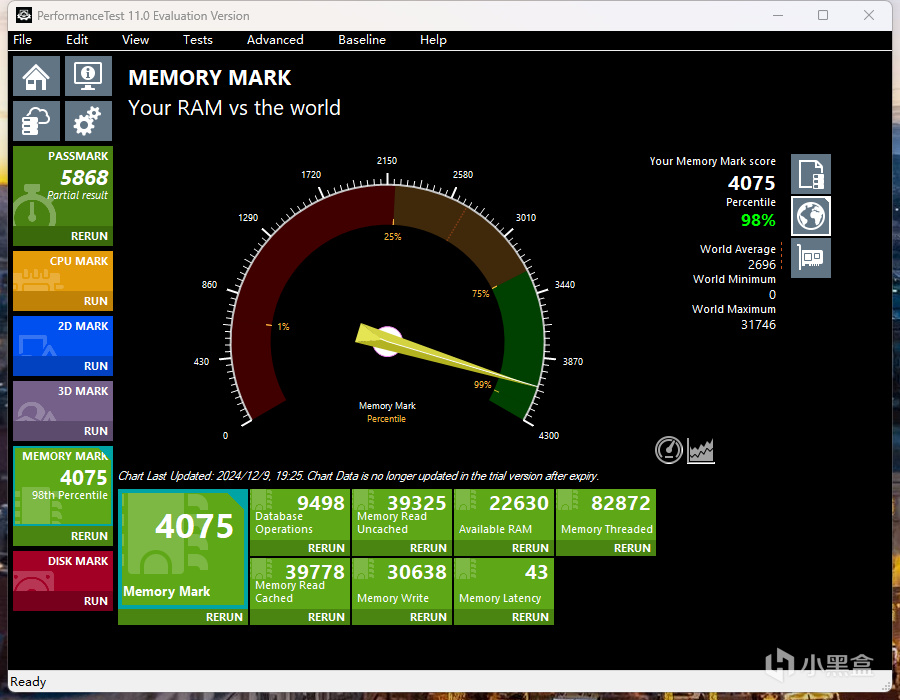Image resolution: width=900 pixels, height=700 pixels.
Task: Select the 3D Mark tile
Action: (63, 401)
